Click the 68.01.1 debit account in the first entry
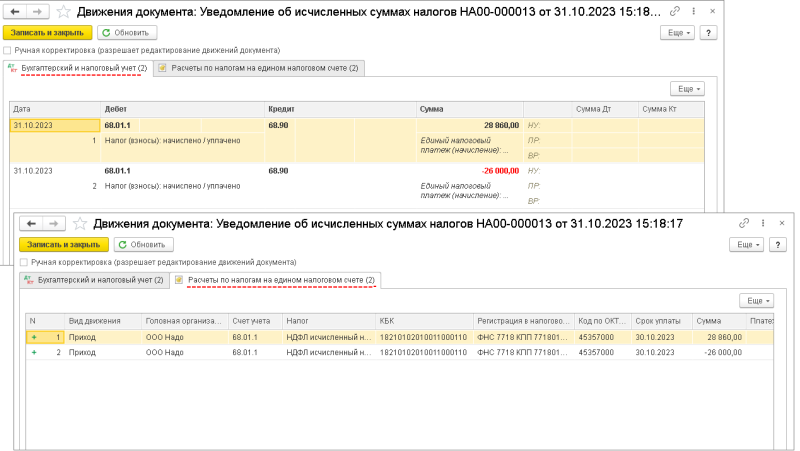Viewport: 800px width, 451px height. pyautogui.click(x=117, y=126)
